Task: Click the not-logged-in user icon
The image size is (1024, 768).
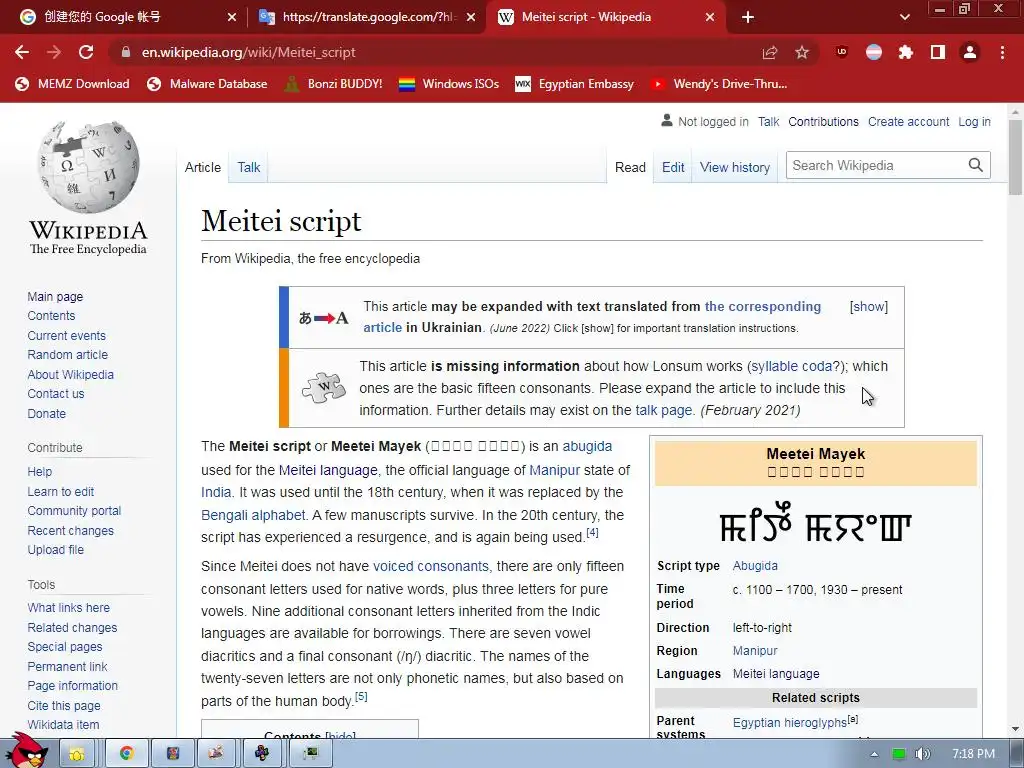Action: [x=667, y=121]
